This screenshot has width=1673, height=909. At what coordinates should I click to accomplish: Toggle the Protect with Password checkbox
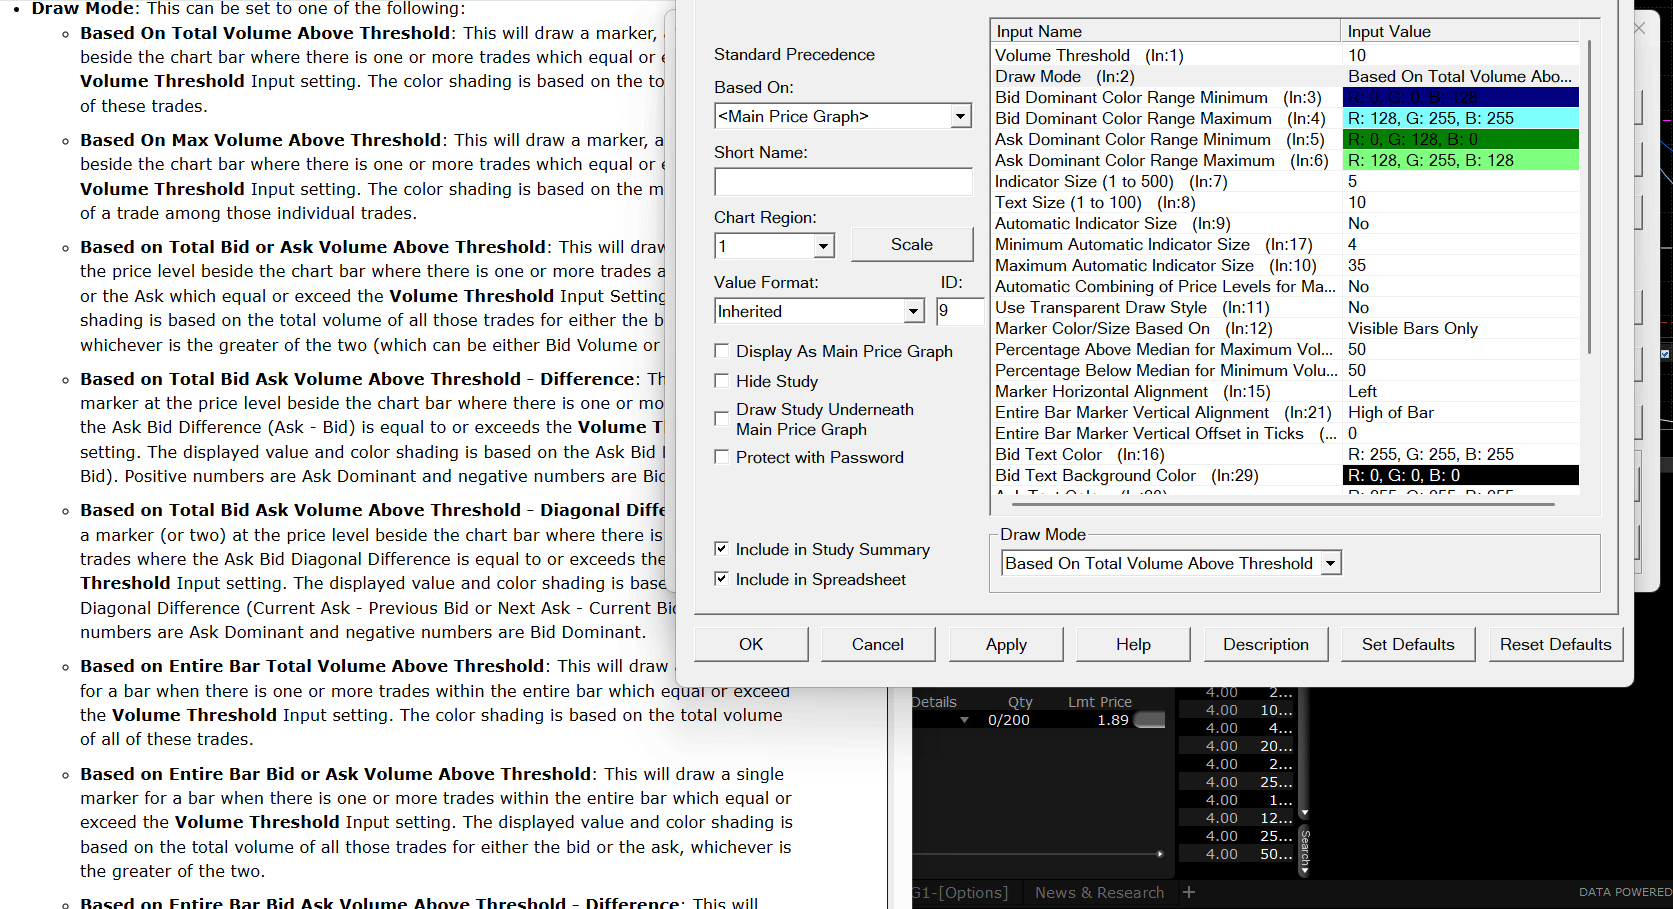click(722, 457)
